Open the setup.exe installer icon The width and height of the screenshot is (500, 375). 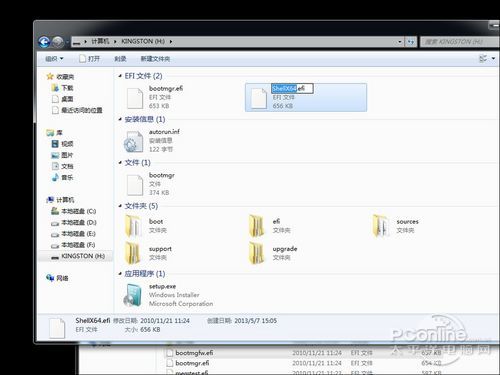tap(133, 295)
